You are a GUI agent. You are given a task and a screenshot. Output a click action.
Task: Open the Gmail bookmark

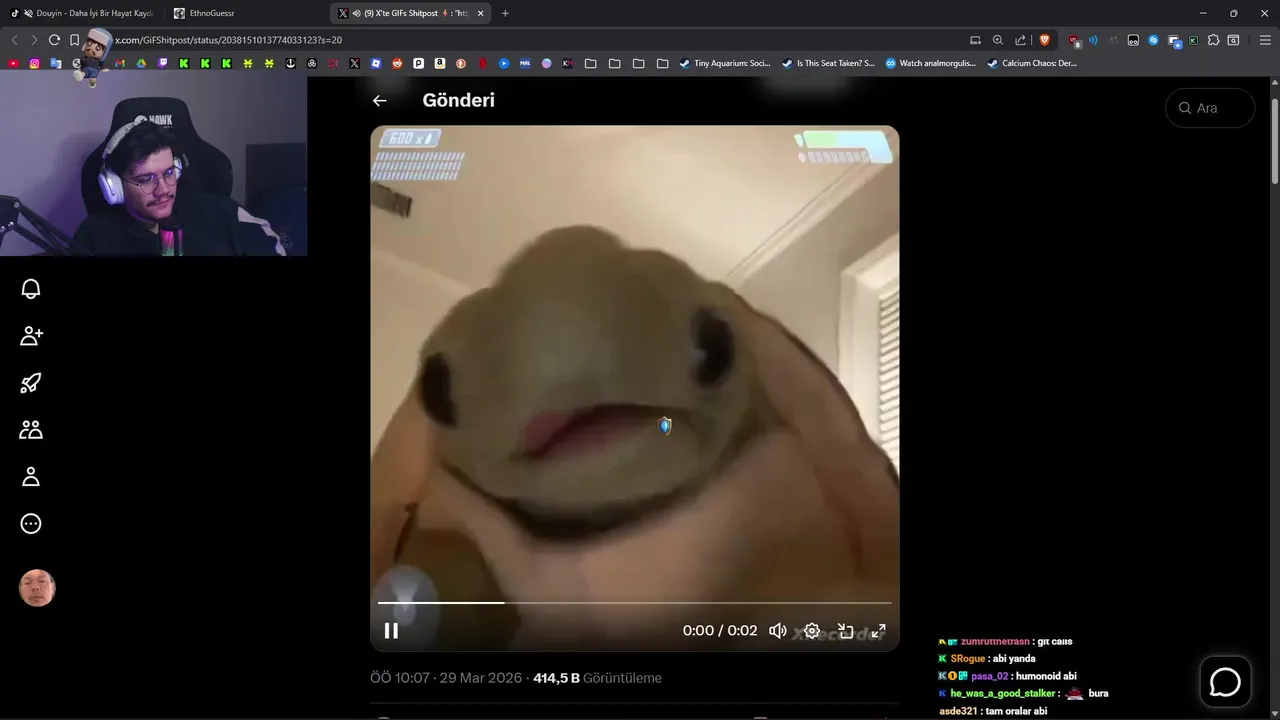coord(120,63)
